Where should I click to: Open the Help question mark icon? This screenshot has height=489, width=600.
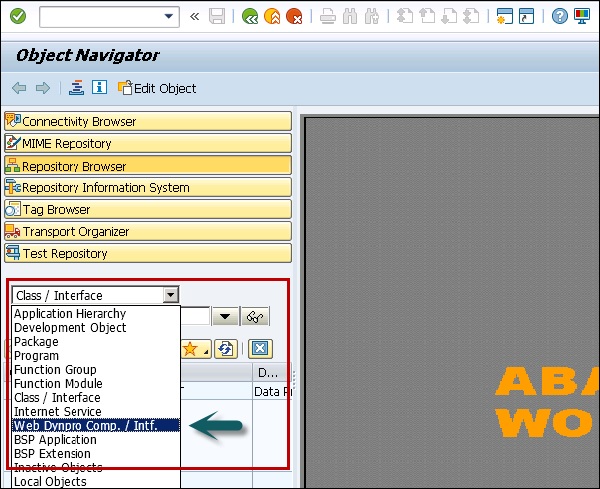560,17
